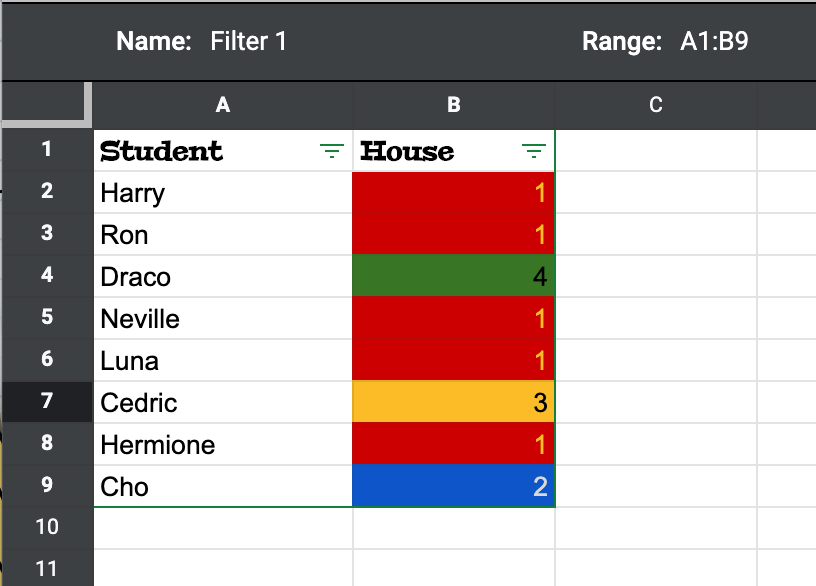
Task: Click Ron's red House cell
Action: [x=454, y=234]
